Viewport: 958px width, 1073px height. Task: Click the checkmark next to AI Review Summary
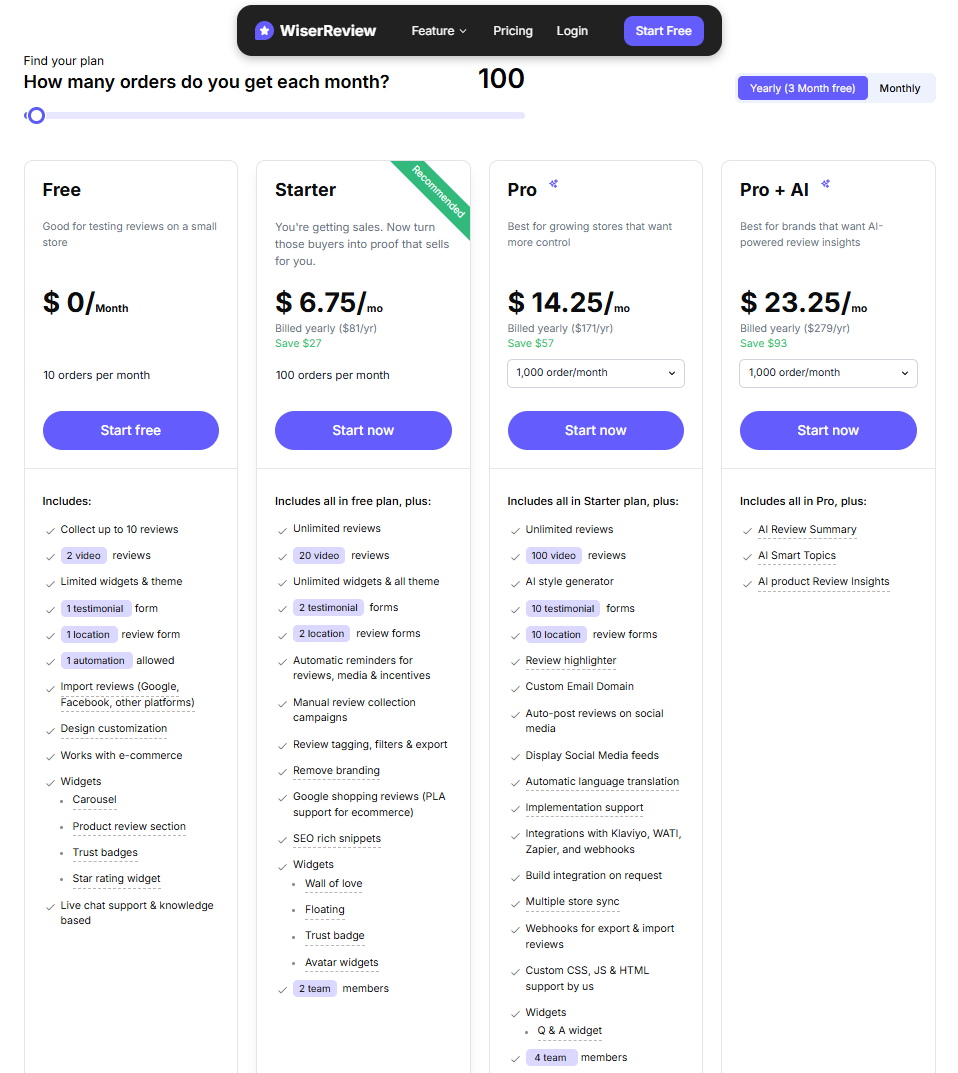pyautogui.click(x=746, y=529)
